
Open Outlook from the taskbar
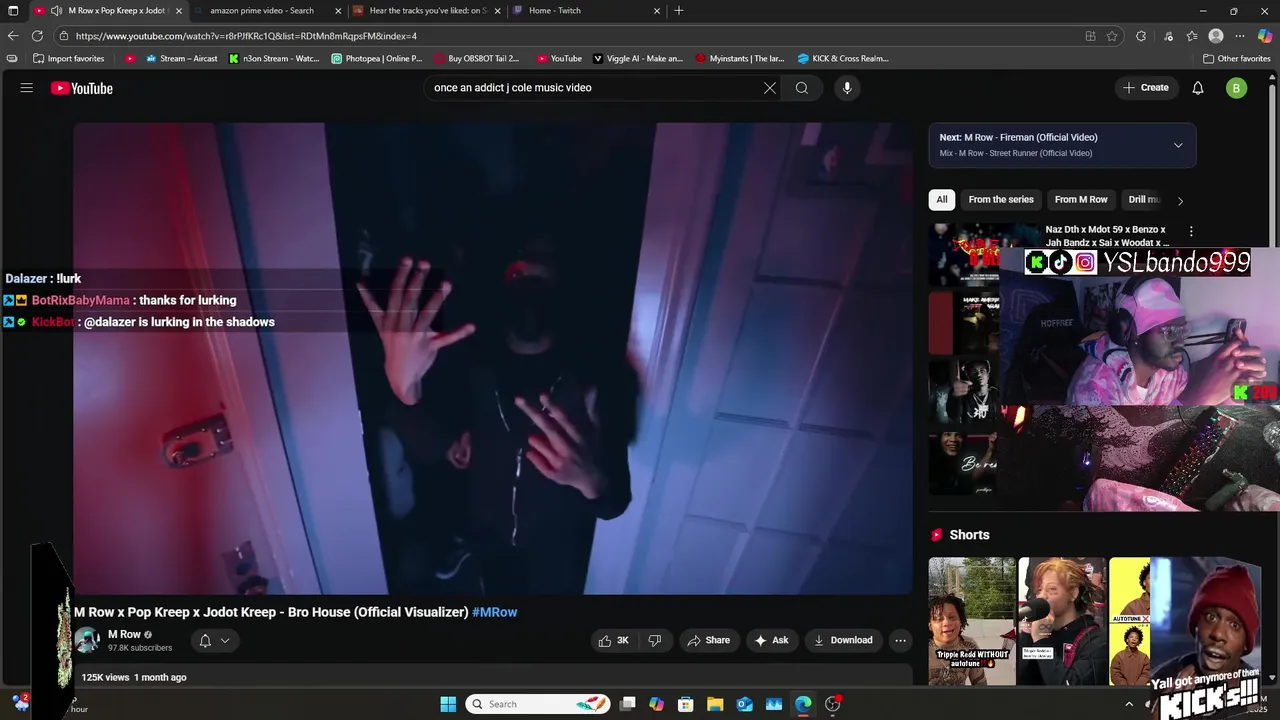click(745, 704)
